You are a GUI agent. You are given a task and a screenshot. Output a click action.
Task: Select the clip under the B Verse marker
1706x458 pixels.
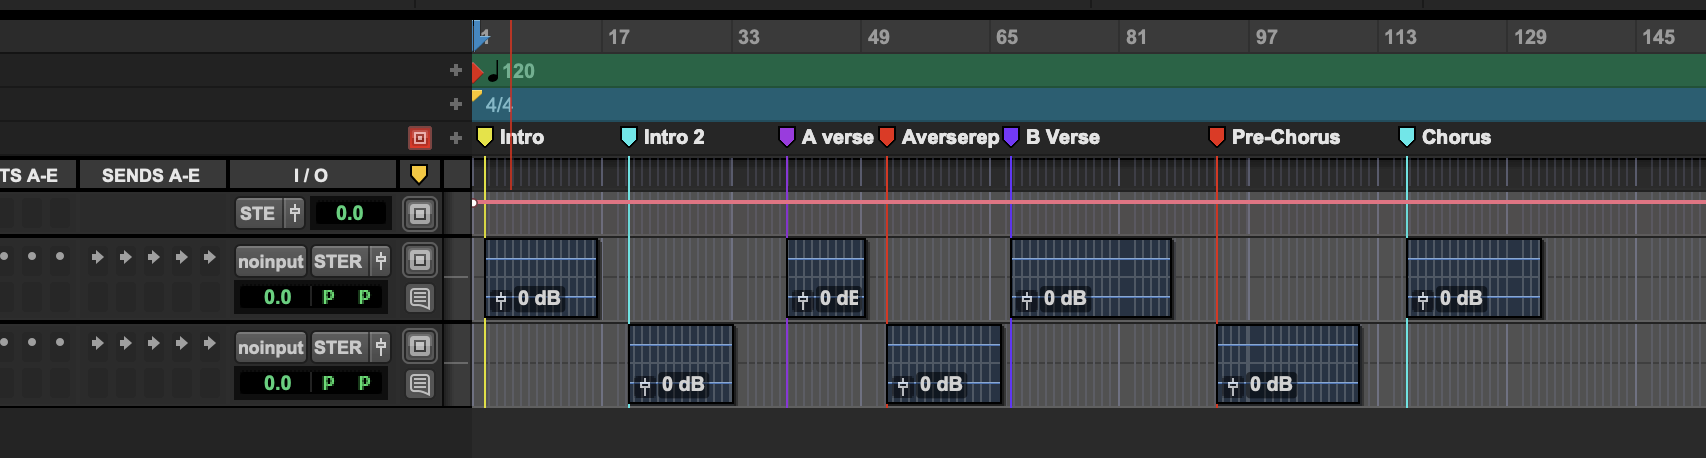pos(1090,270)
